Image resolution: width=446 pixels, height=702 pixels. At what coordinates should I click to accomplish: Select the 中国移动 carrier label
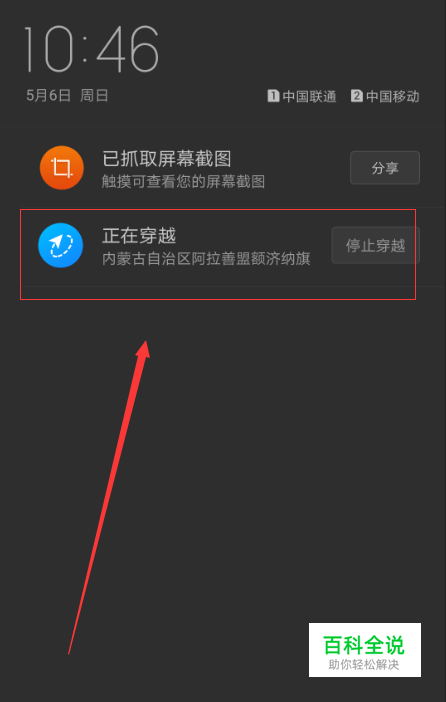[393, 96]
